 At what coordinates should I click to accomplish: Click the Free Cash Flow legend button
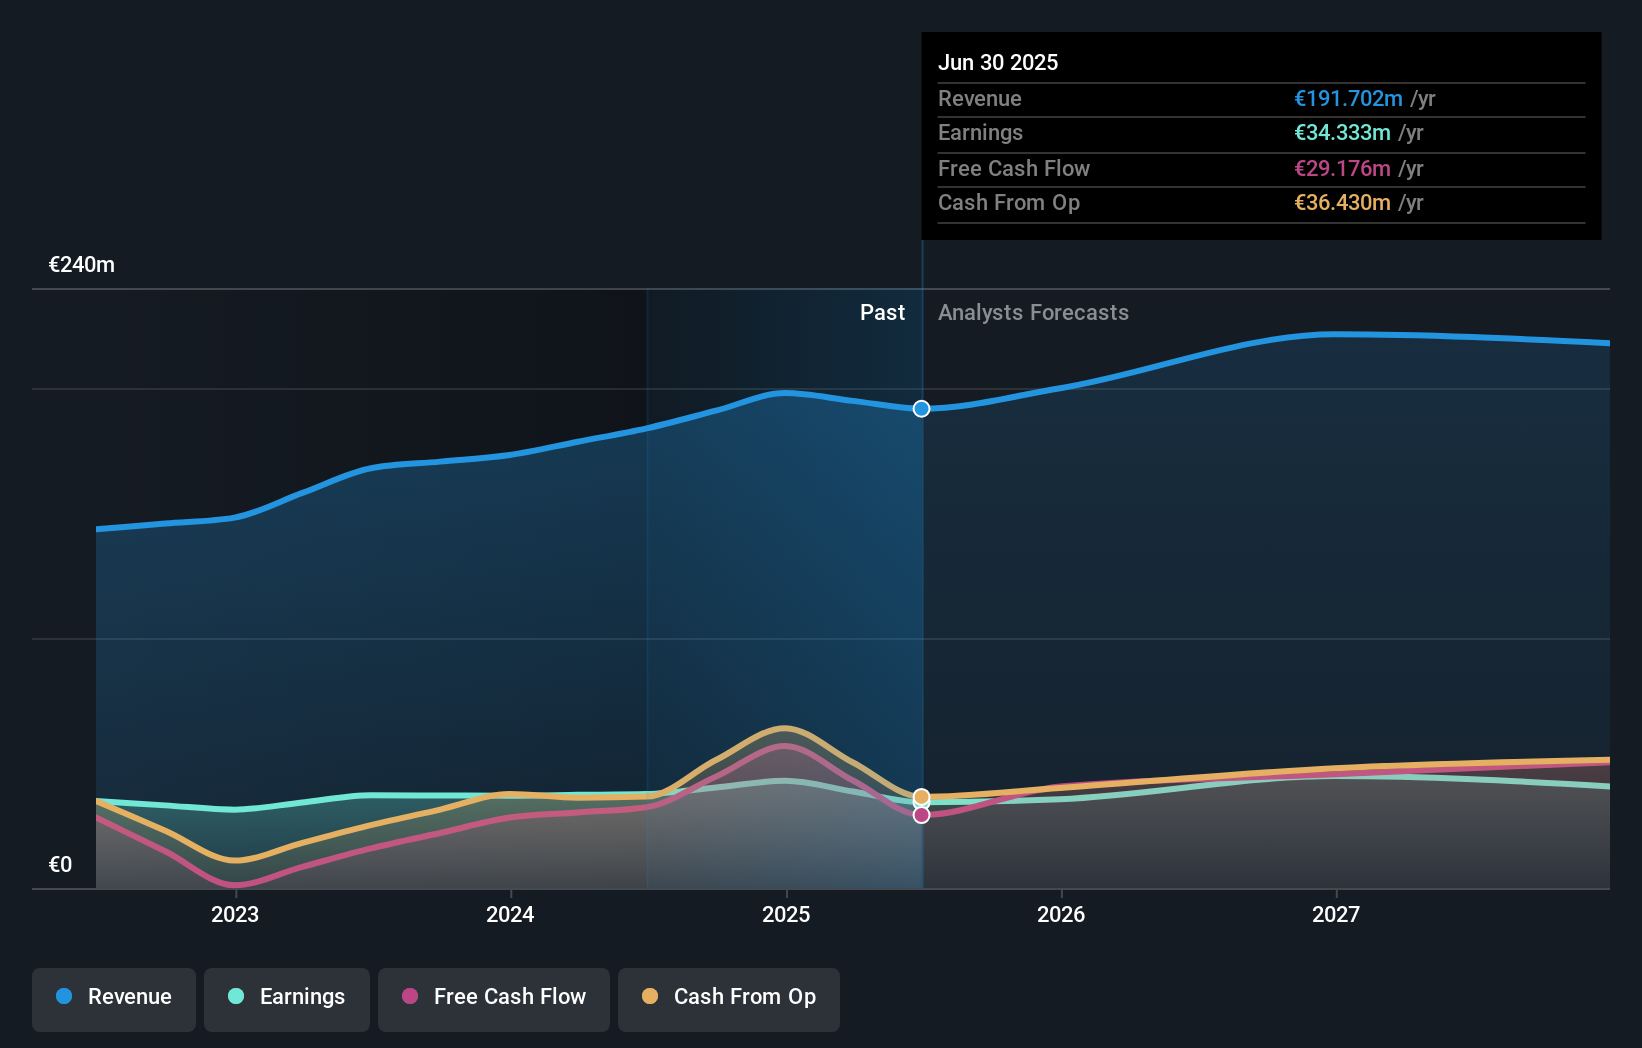493,998
